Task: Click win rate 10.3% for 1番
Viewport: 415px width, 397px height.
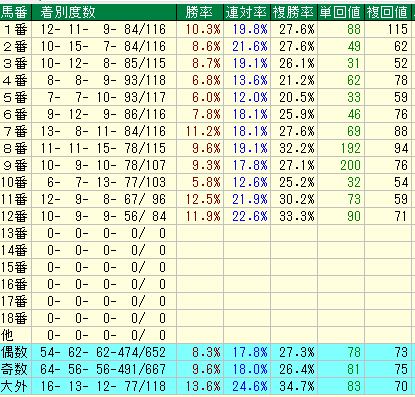Action: pyautogui.click(x=203, y=30)
